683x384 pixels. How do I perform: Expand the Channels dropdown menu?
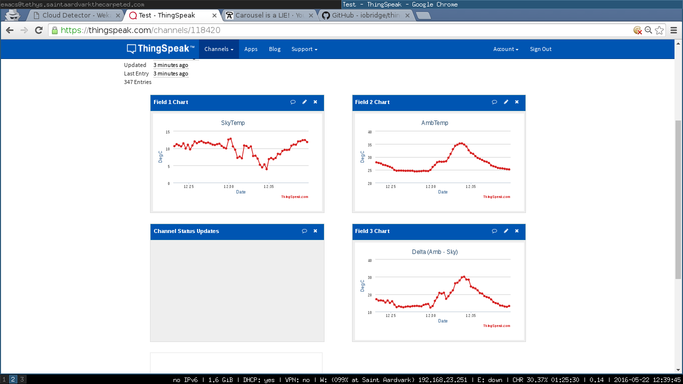click(x=219, y=49)
